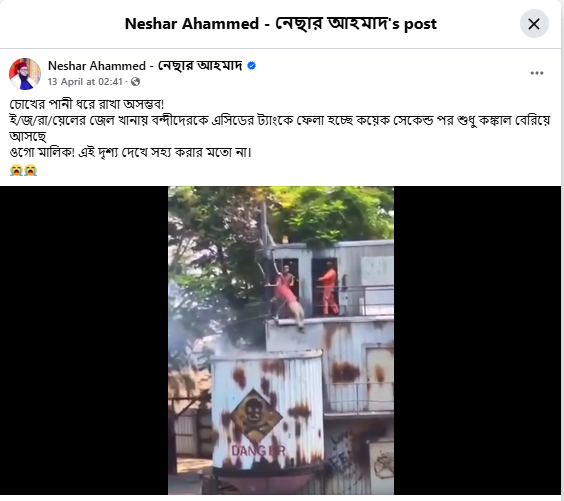Screen dimensions: 564x501
Task: Click the black bar right of video
Action: tap(477, 340)
